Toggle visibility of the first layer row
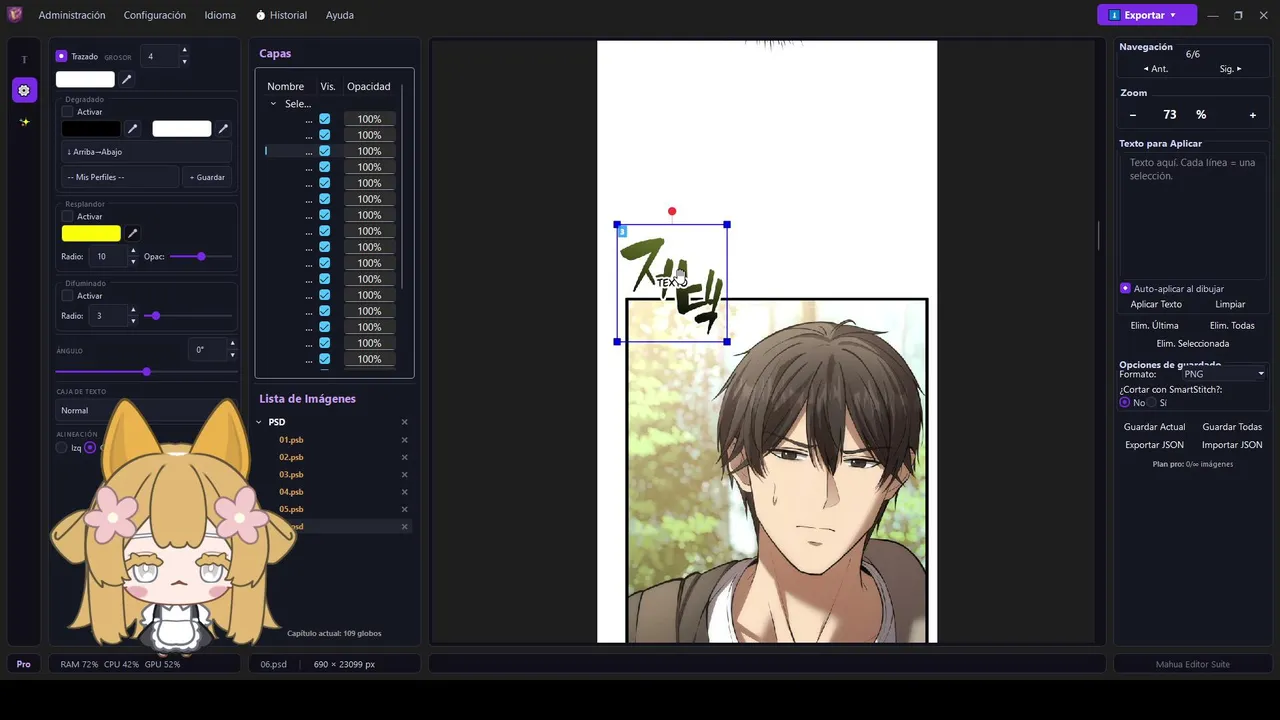This screenshot has width=1280, height=720. click(x=324, y=119)
